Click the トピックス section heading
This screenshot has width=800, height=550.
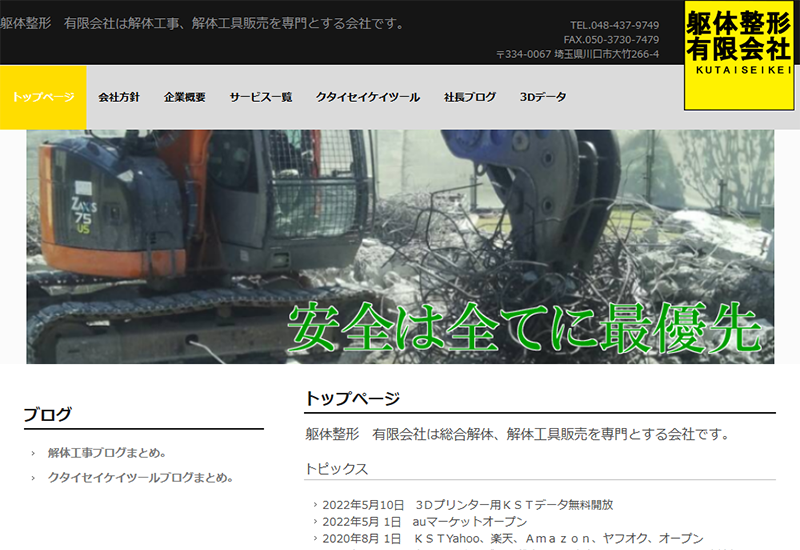click(x=336, y=469)
